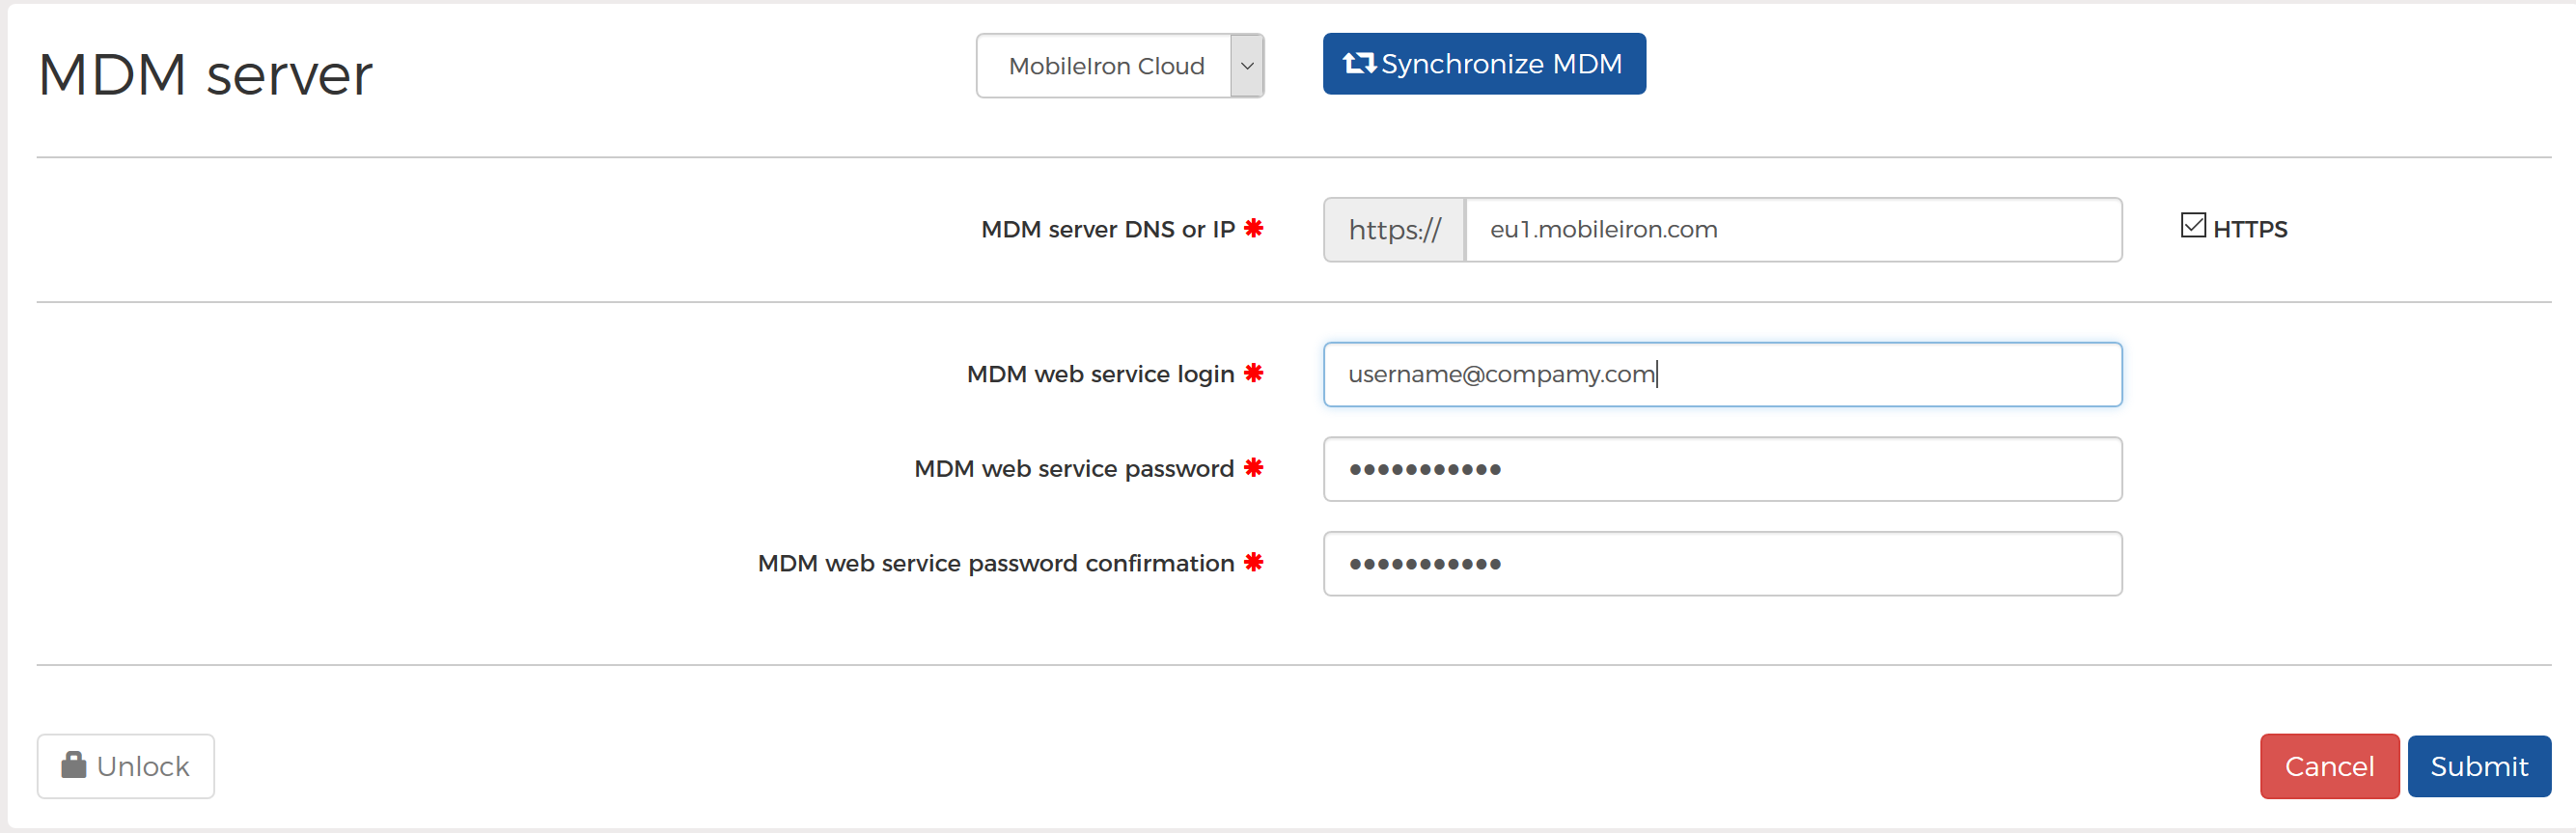Click the 'MDM web service password' label
The height and width of the screenshot is (833, 2576).
(1074, 468)
